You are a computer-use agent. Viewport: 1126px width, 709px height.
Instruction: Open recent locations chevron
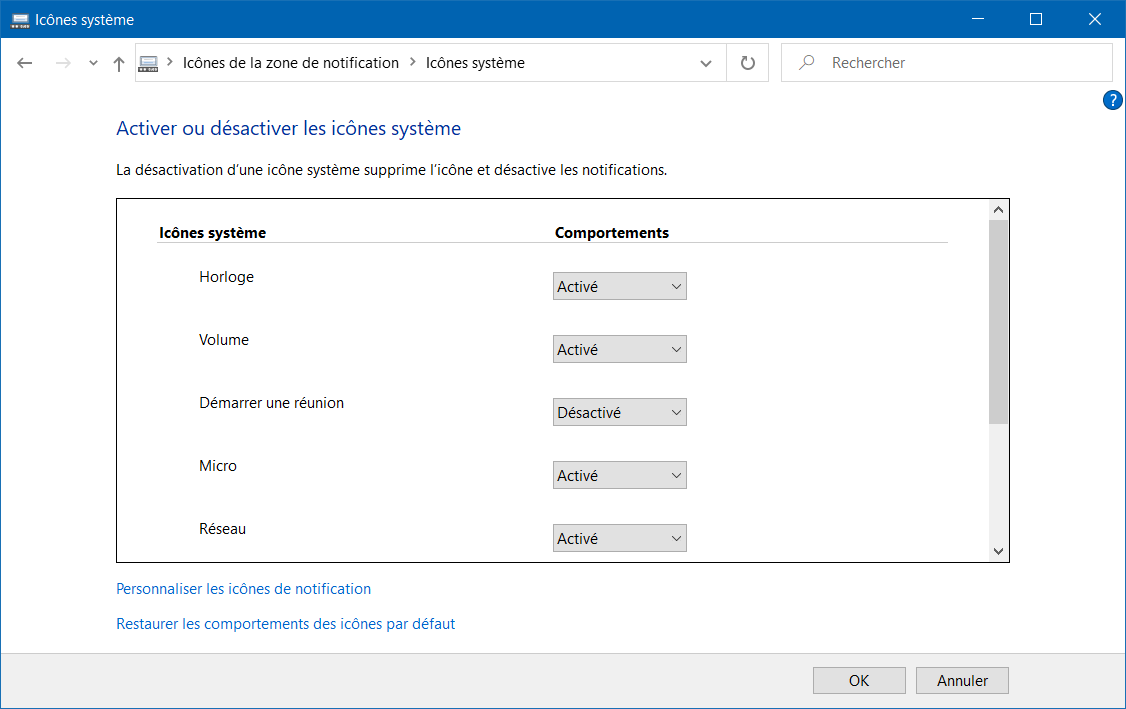click(x=93, y=63)
